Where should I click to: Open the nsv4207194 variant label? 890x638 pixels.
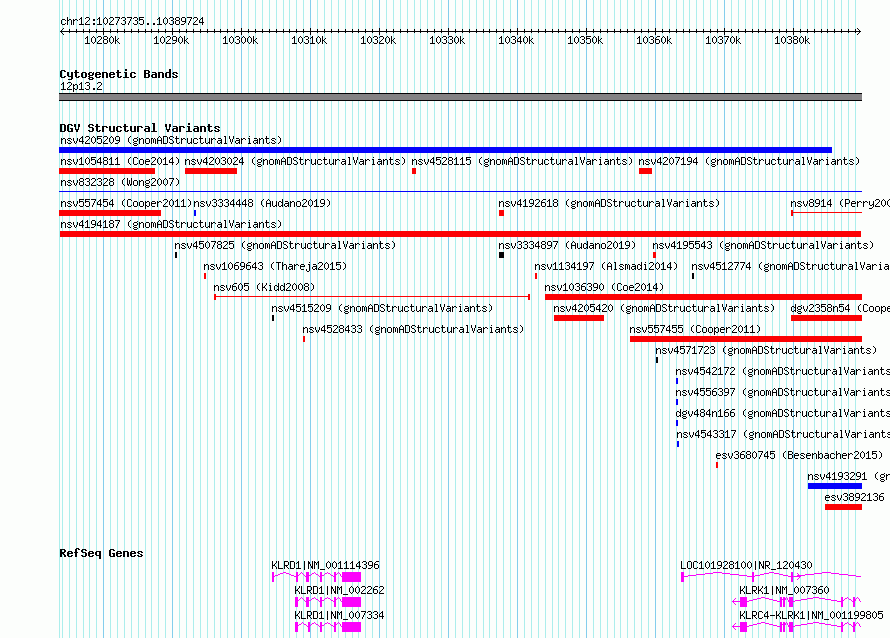[x=749, y=161]
